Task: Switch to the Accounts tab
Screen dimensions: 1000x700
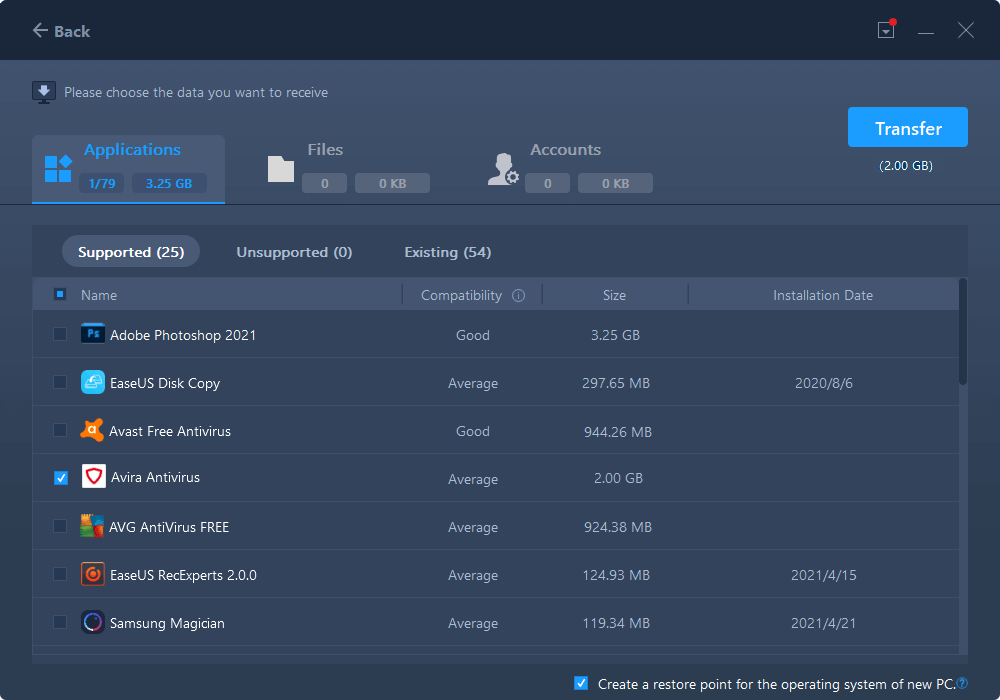Action: point(571,169)
